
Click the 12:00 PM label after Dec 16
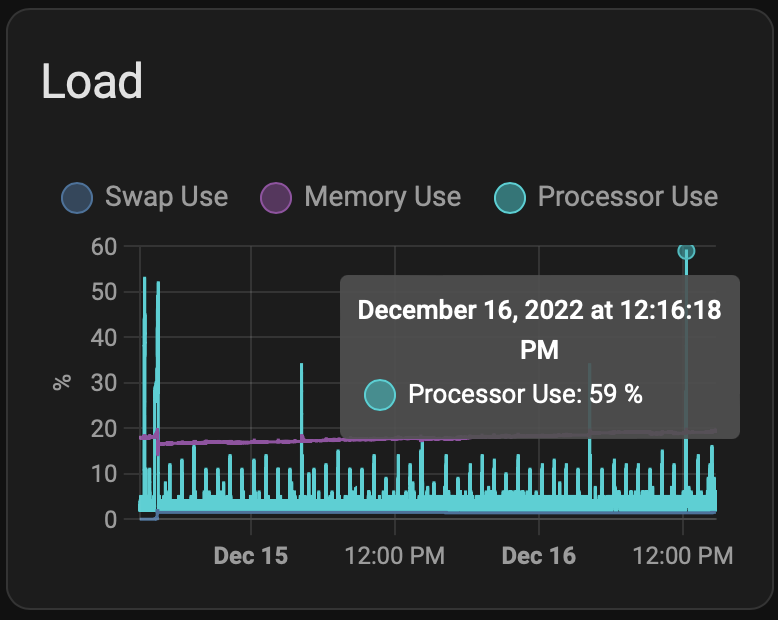[x=682, y=555]
